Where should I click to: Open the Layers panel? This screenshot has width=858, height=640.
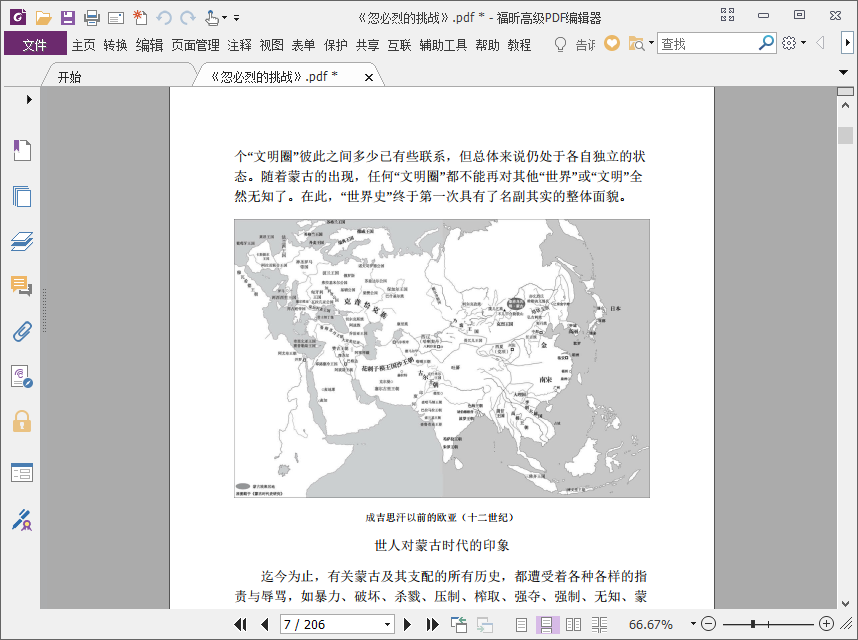22,241
